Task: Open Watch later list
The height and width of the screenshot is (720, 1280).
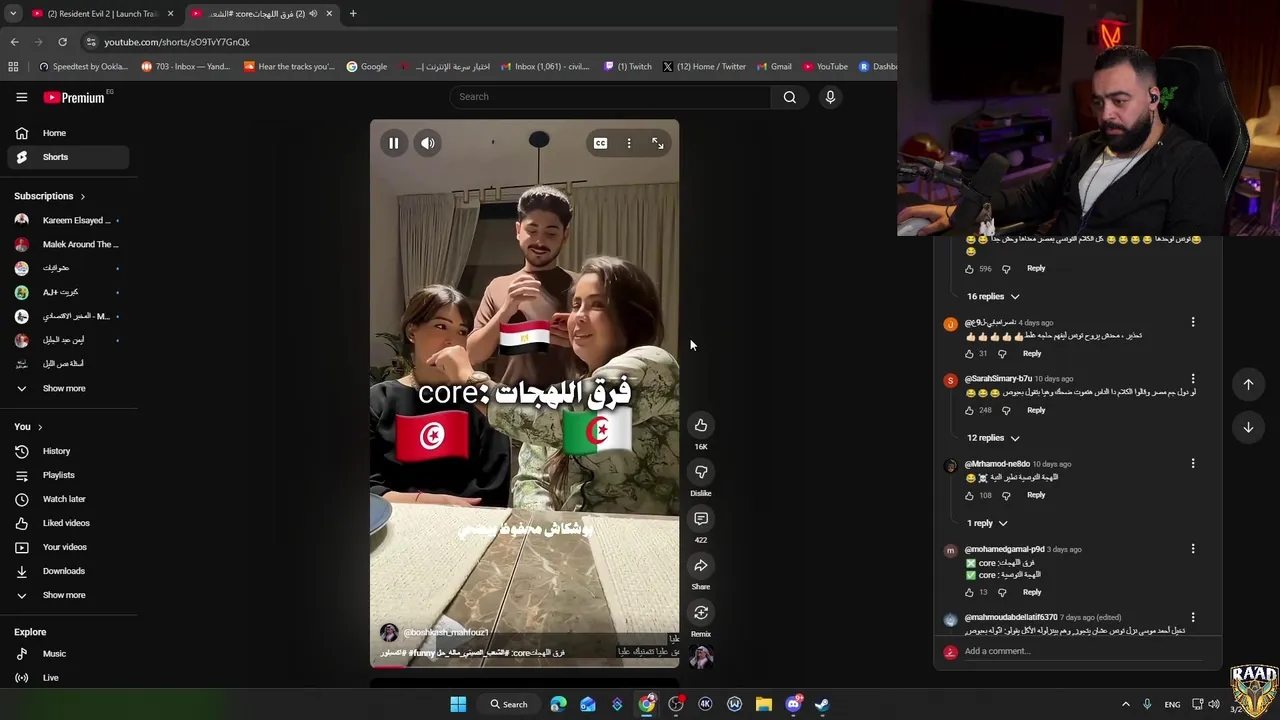Action: pos(69,499)
